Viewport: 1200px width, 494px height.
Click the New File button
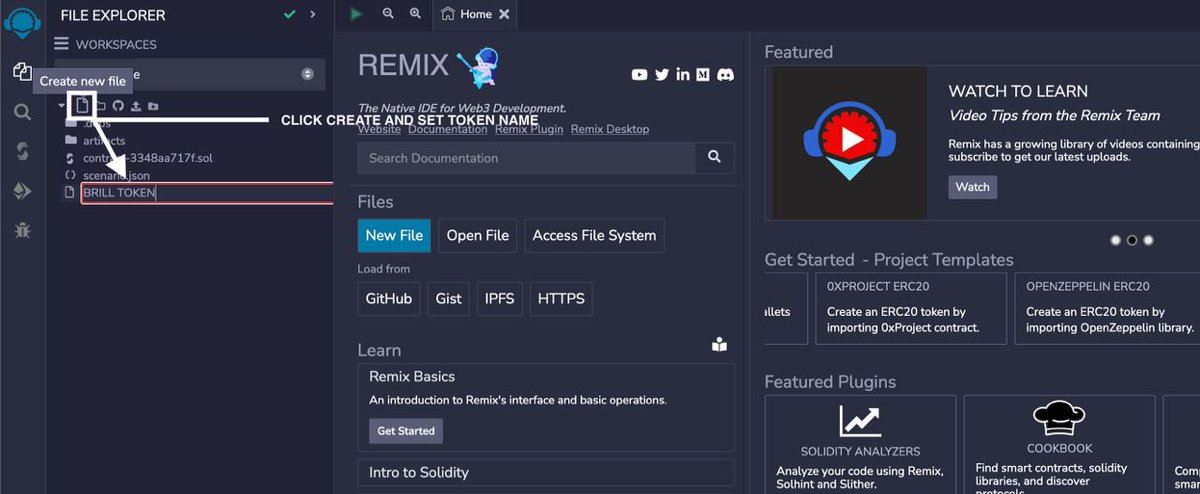394,236
